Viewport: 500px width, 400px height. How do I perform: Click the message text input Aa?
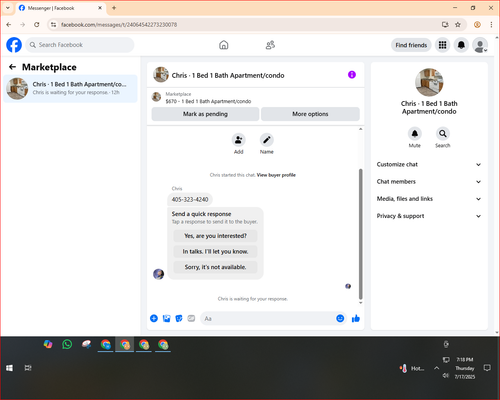268,318
